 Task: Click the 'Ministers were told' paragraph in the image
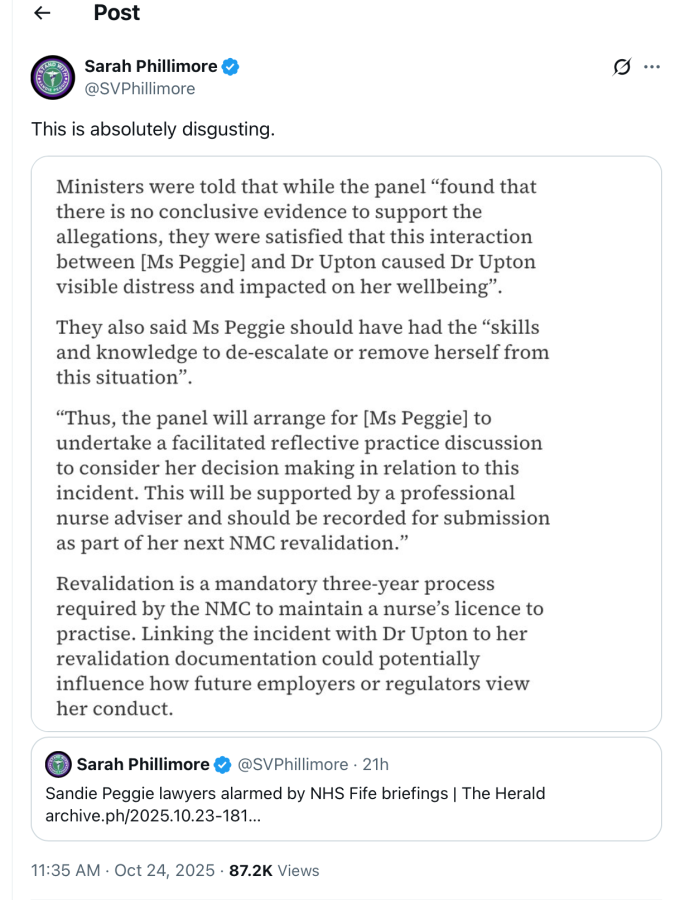click(x=296, y=236)
